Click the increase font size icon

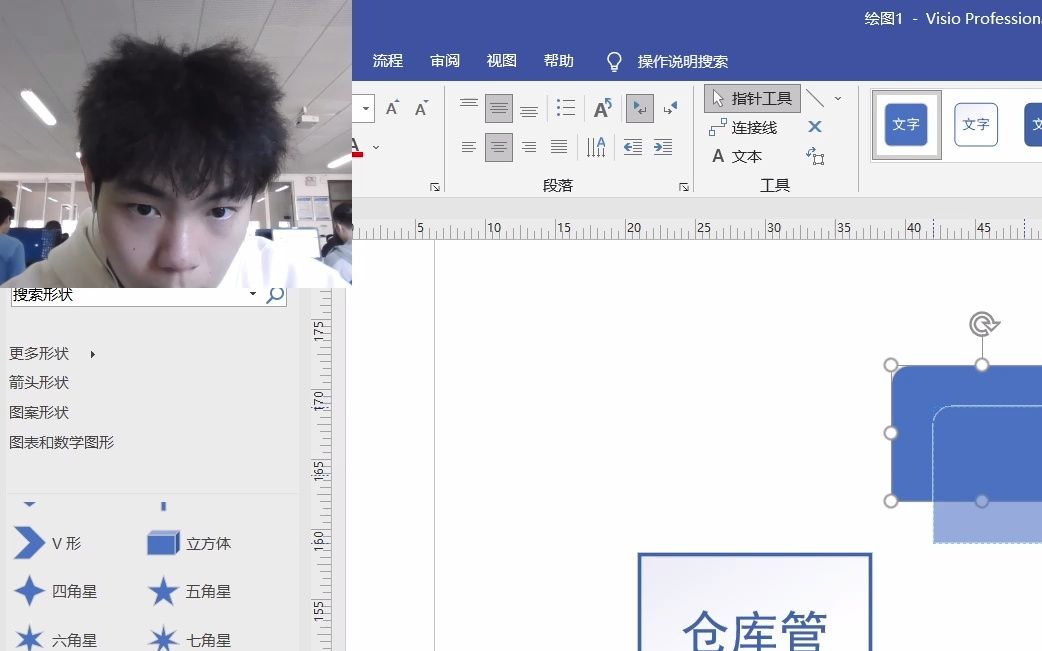point(391,107)
